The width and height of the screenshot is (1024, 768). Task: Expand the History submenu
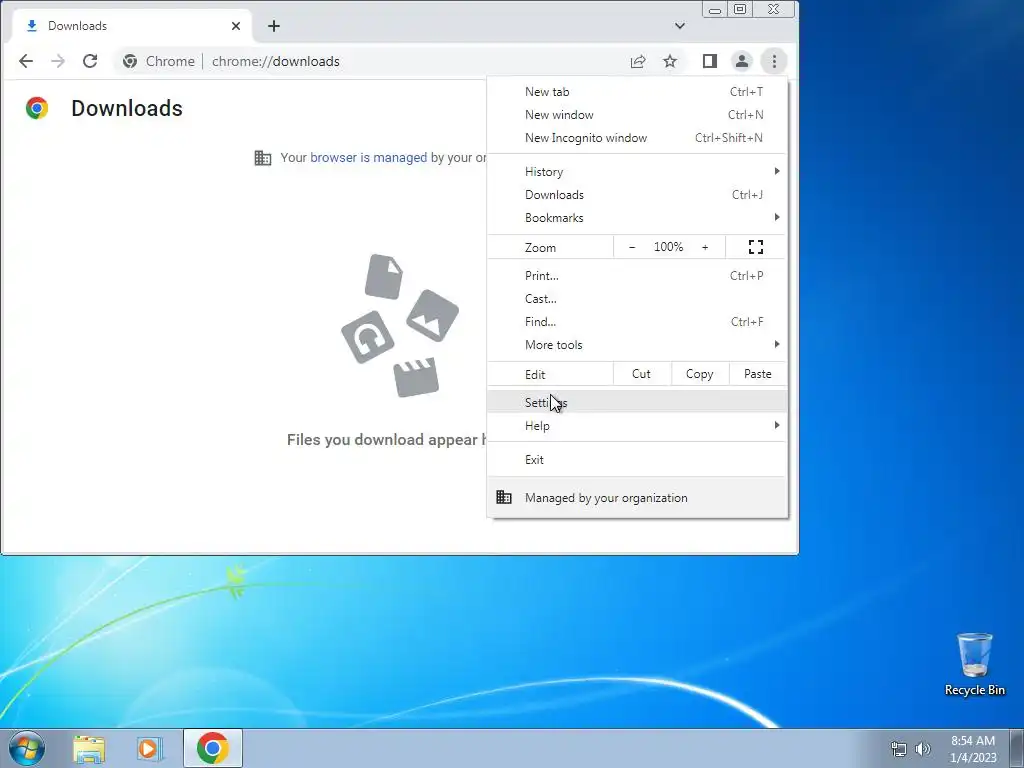637,172
